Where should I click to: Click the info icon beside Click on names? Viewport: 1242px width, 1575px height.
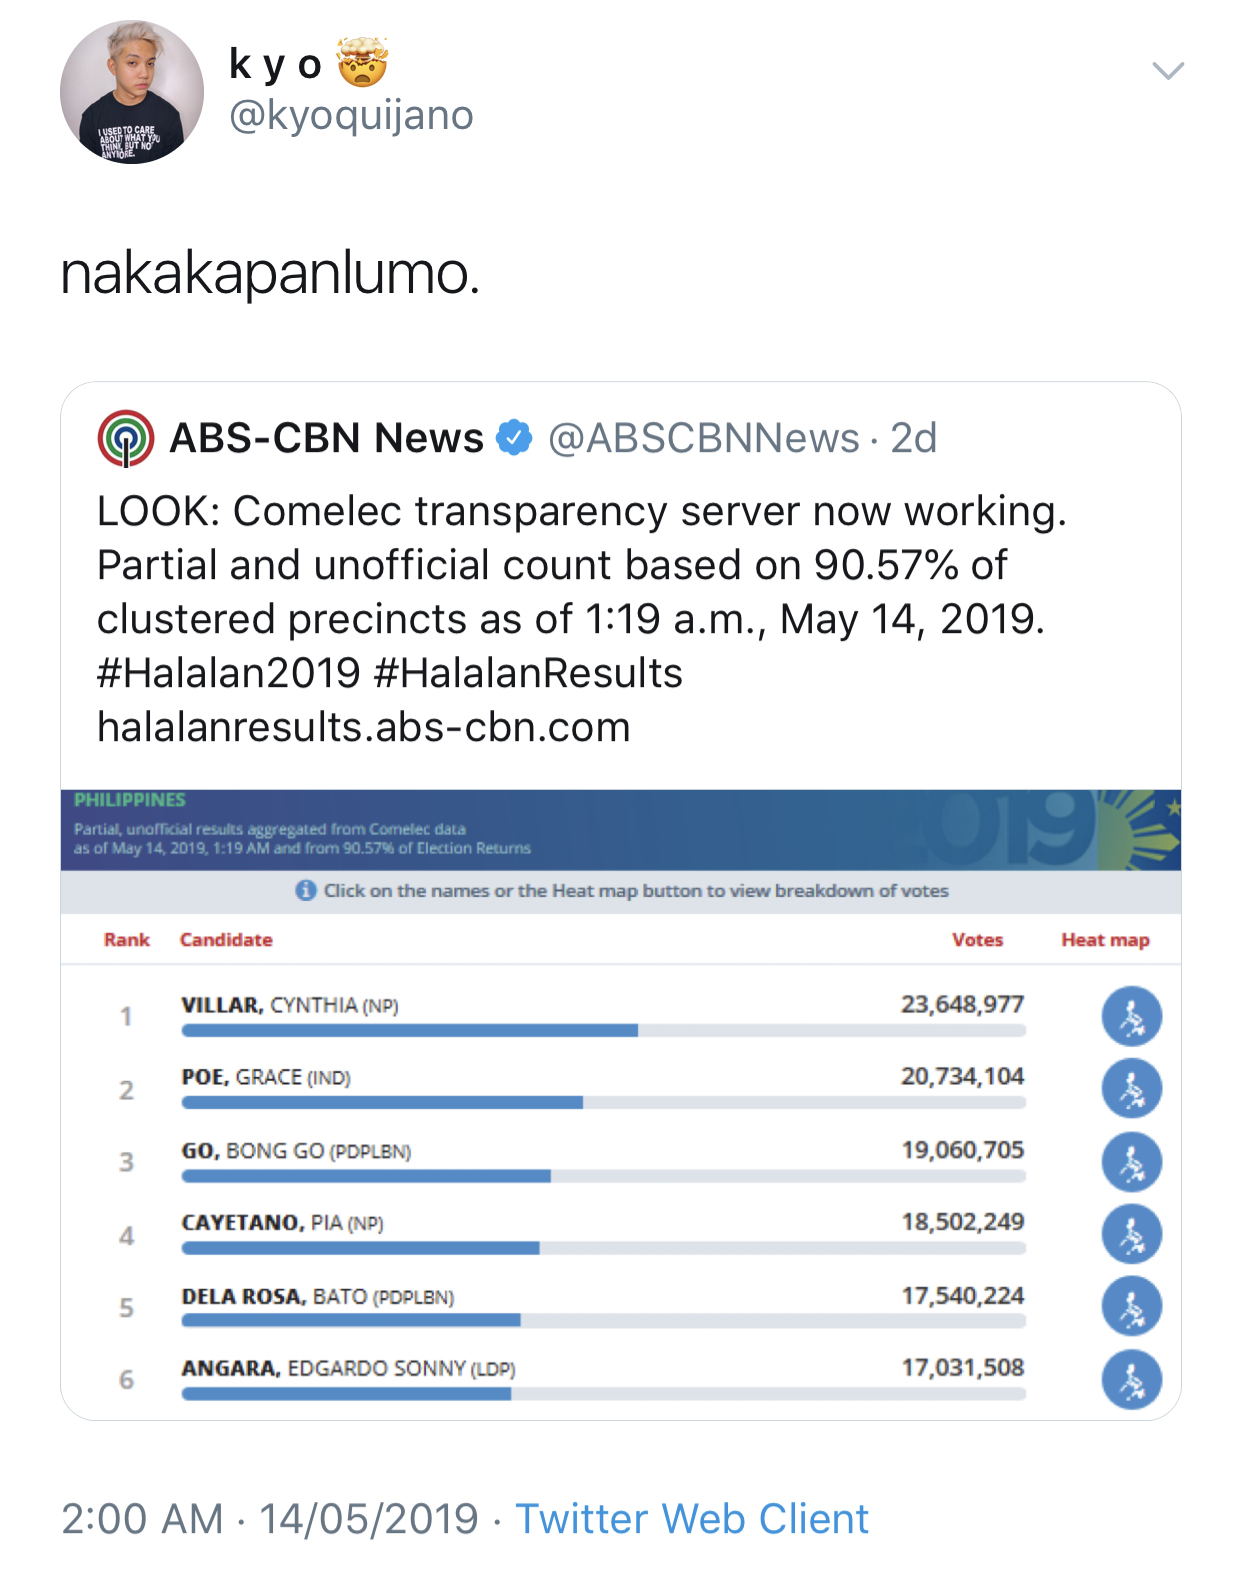306,891
